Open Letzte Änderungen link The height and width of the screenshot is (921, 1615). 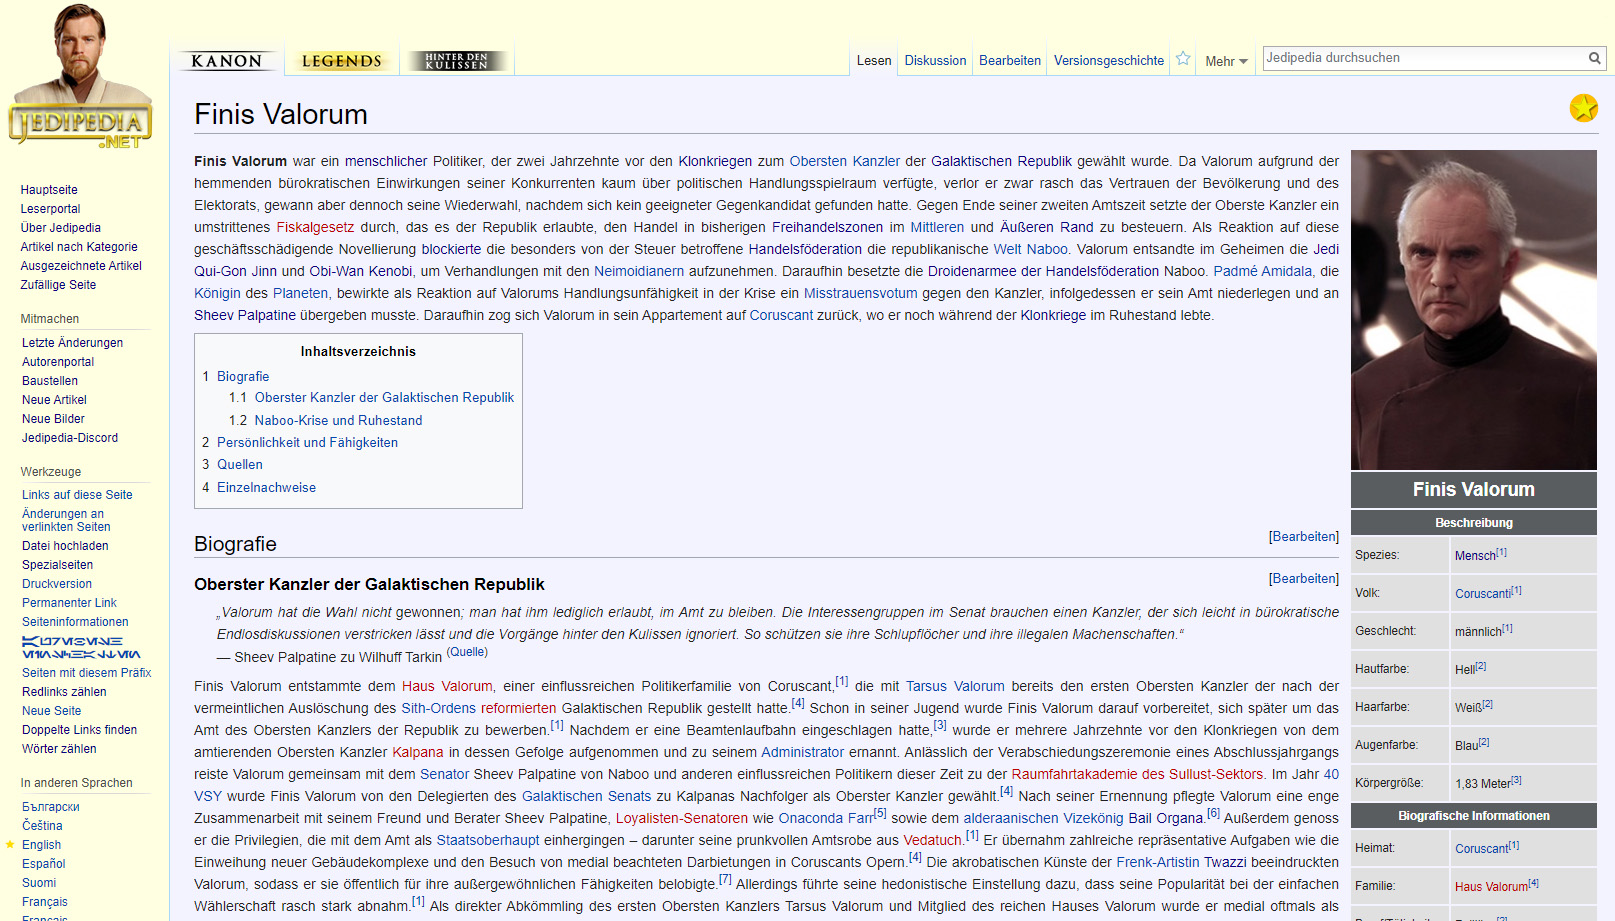pos(72,343)
